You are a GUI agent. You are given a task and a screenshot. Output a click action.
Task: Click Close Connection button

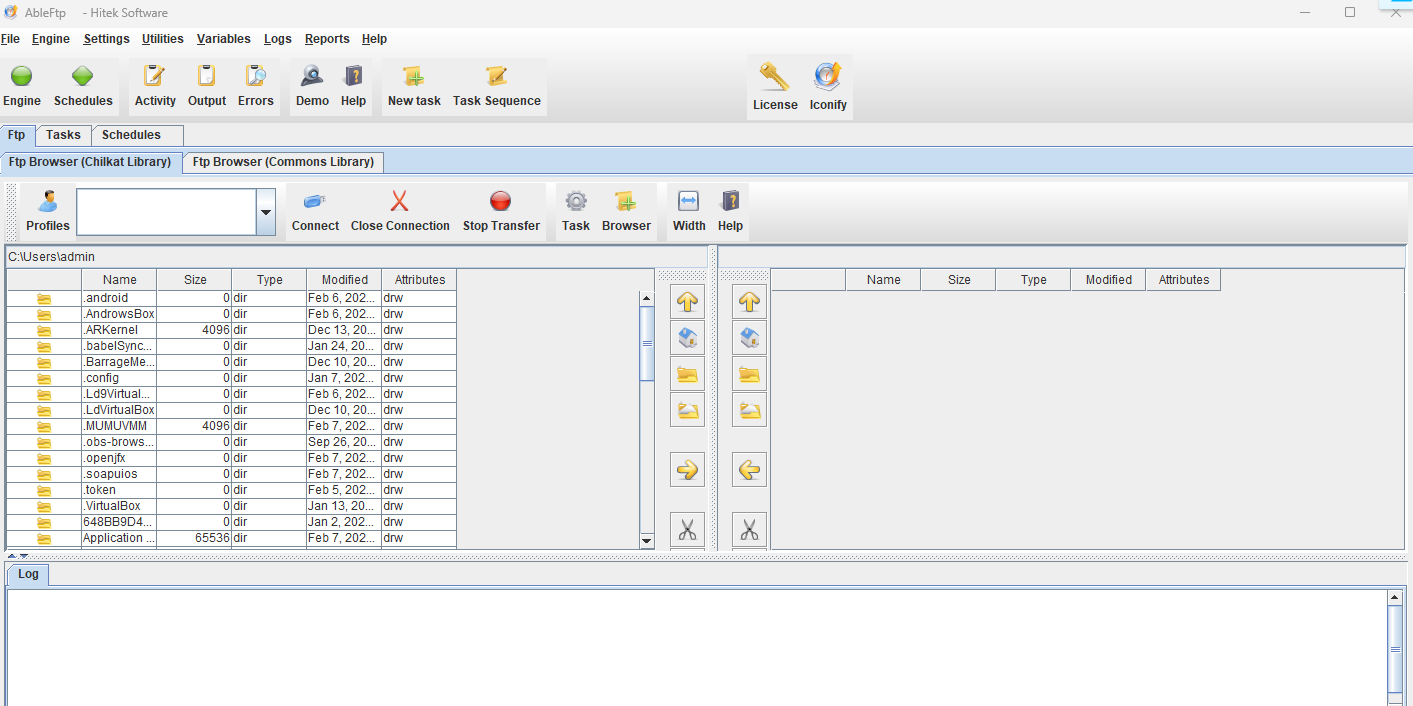tap(400, 212)
